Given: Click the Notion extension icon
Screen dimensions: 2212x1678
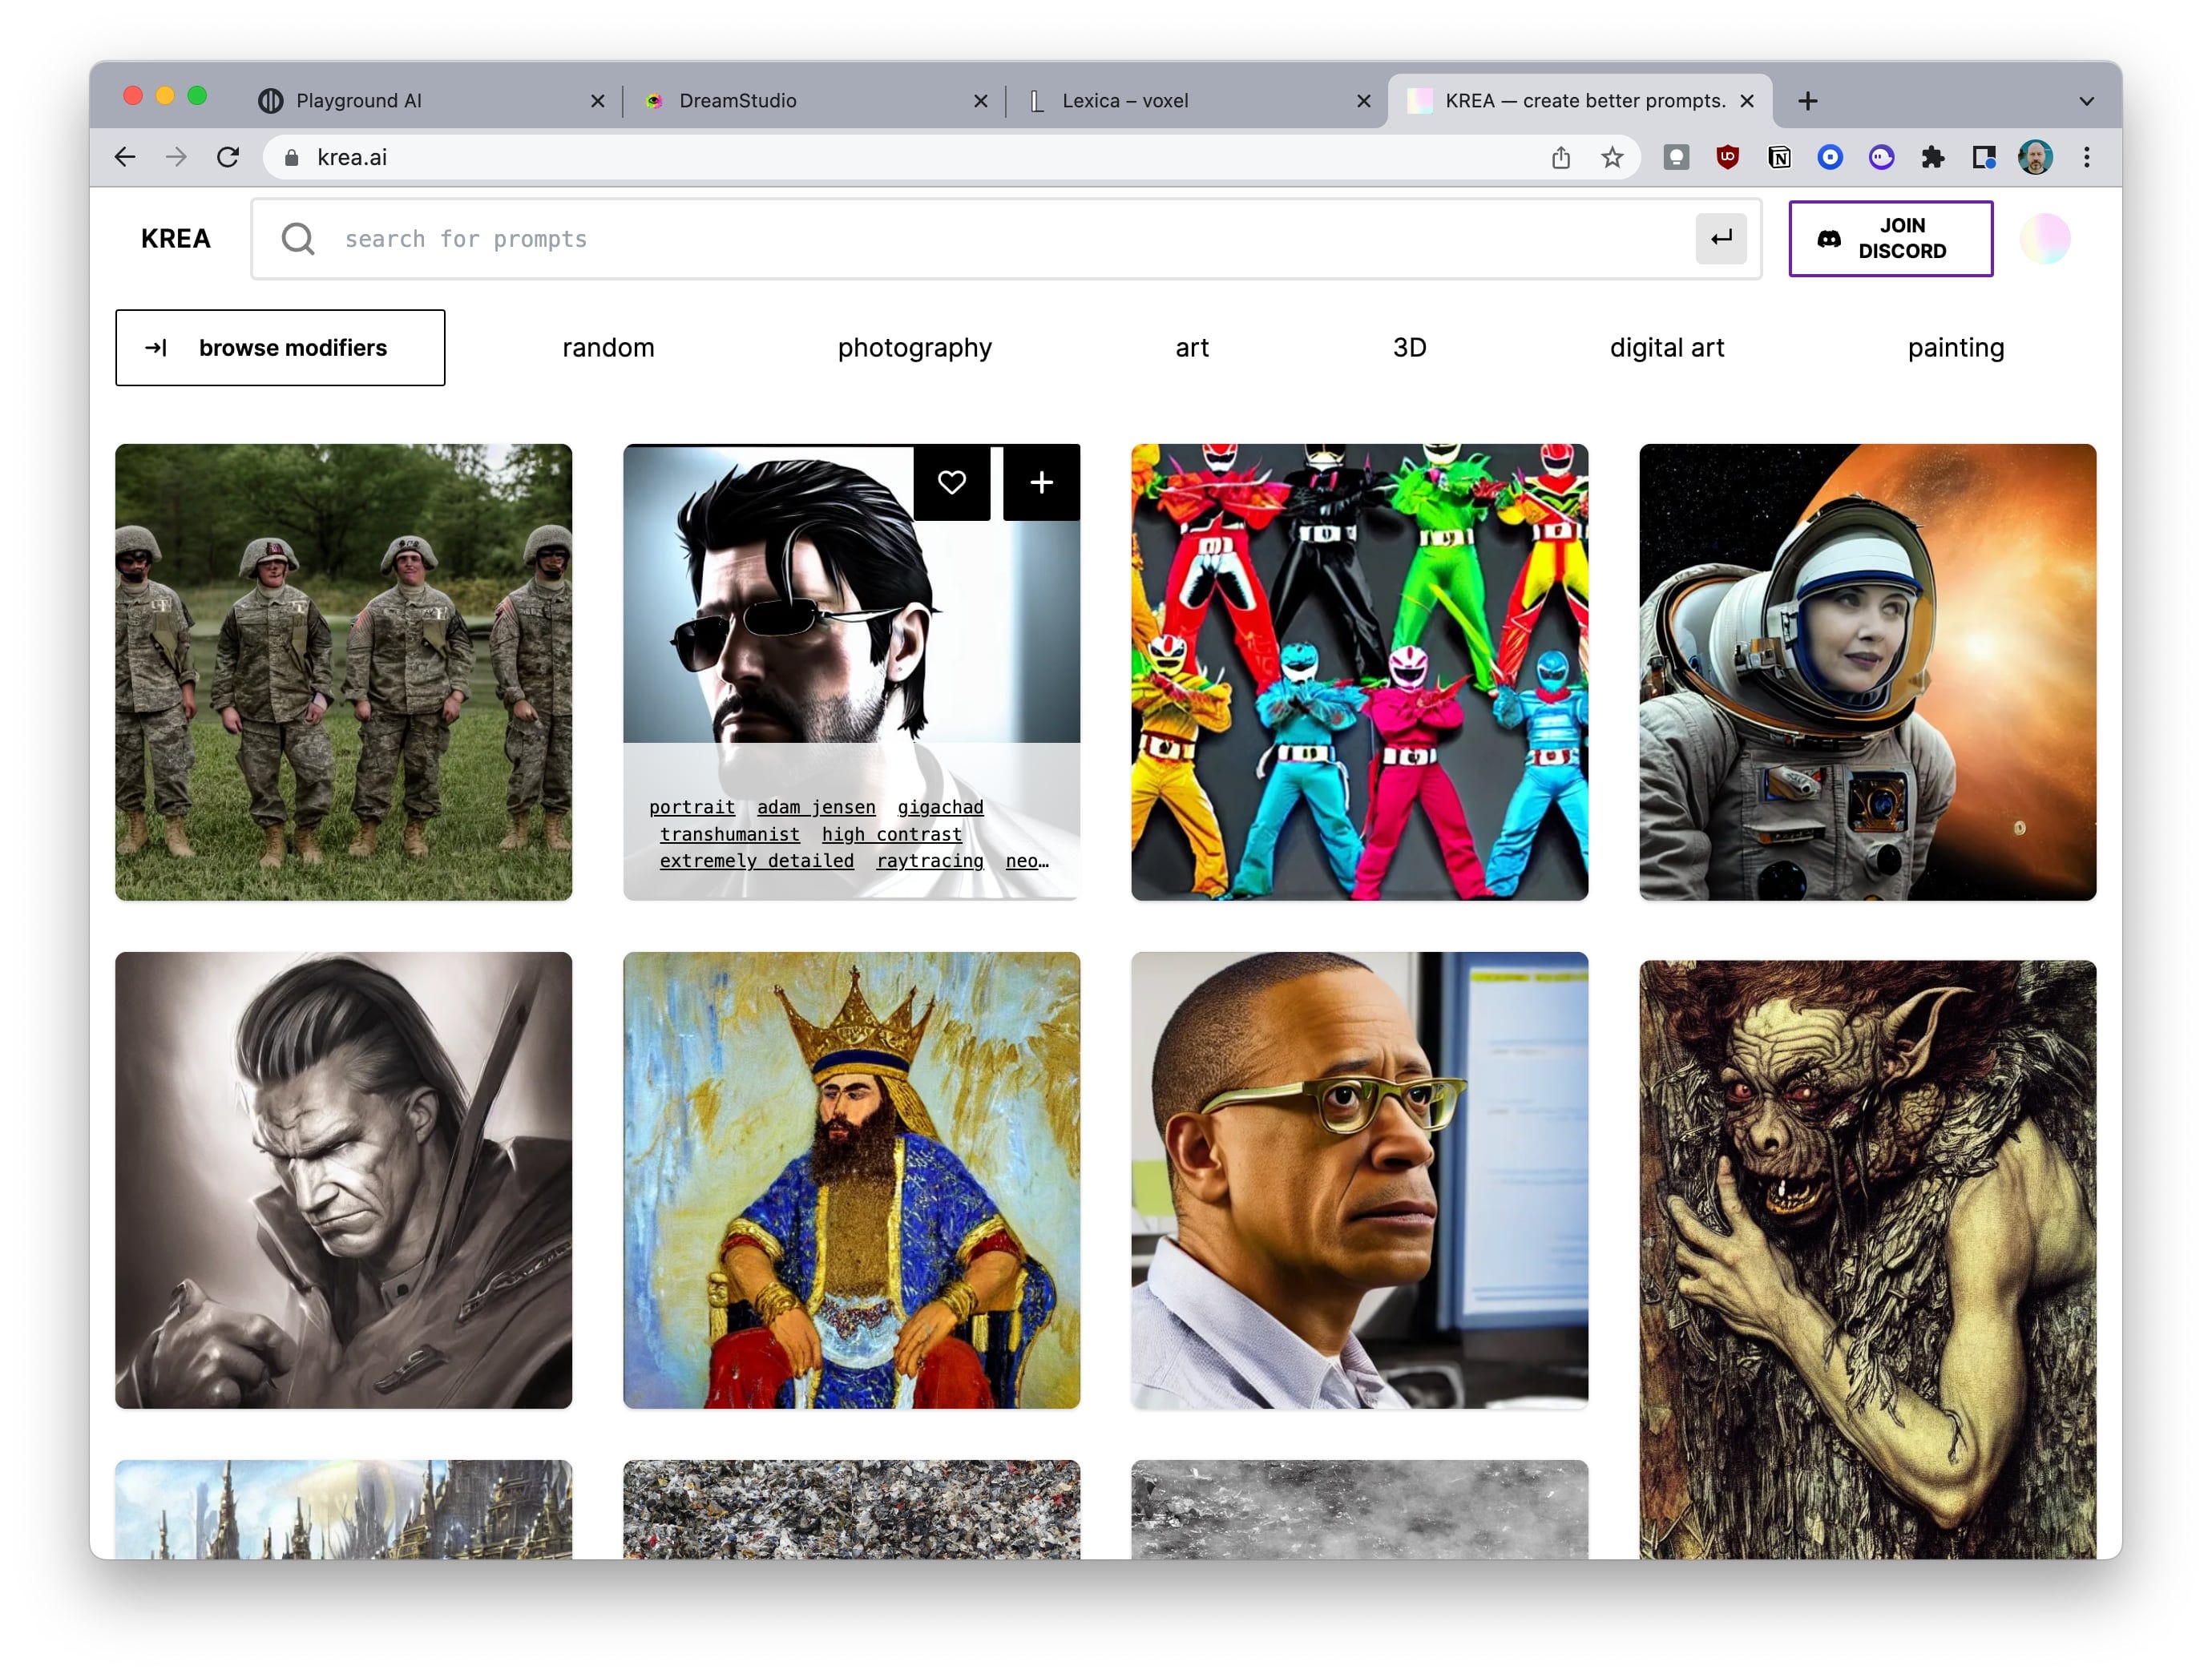Looking at the screenshot, I should [x=1779, y=157].
